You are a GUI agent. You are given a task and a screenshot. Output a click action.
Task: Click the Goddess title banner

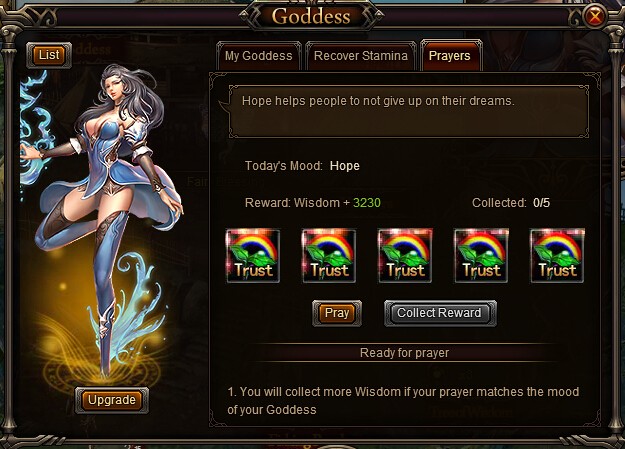(x=311, y=16)
